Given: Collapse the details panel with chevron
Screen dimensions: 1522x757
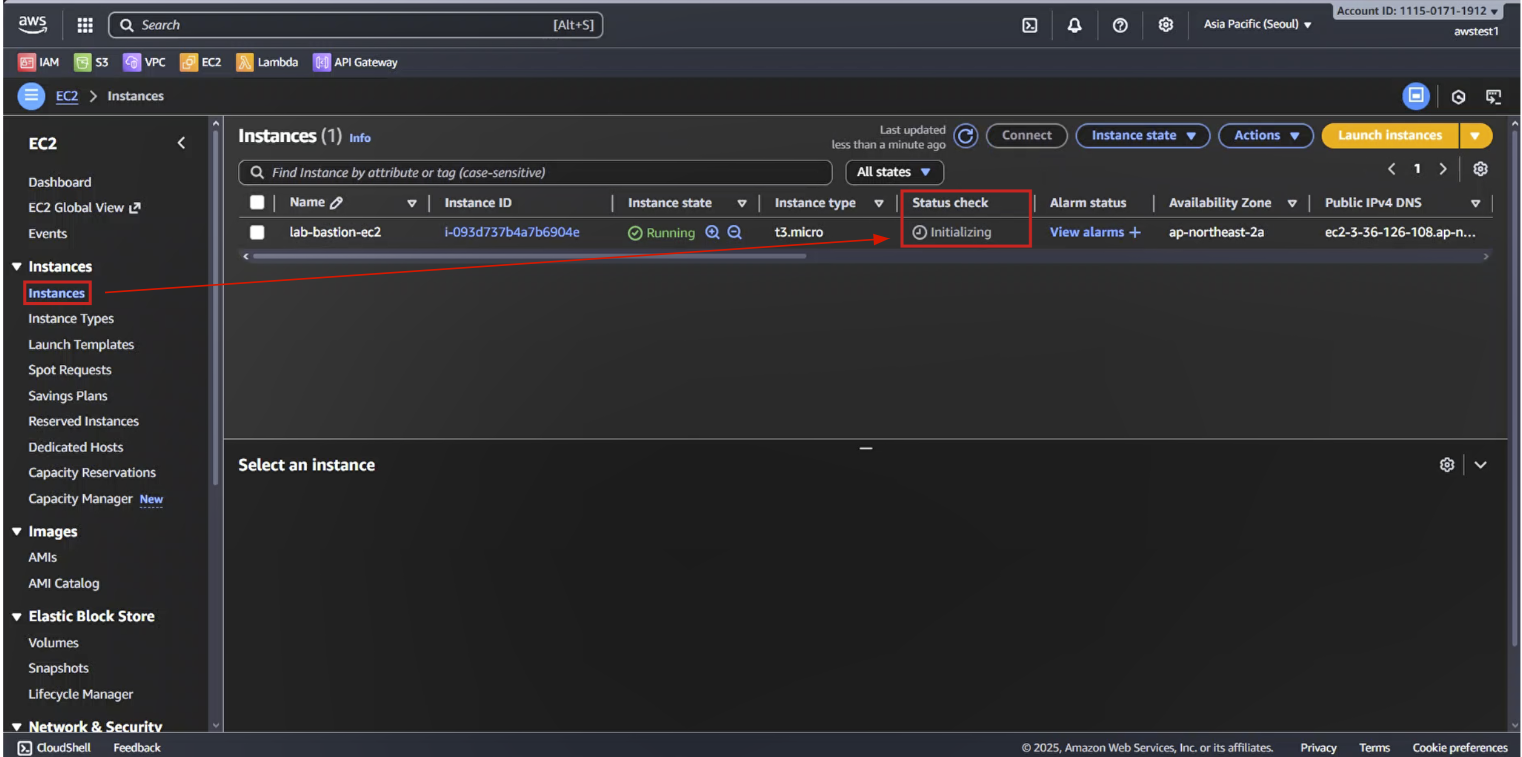Looking at the screenshot, I should pos(1480,465).
